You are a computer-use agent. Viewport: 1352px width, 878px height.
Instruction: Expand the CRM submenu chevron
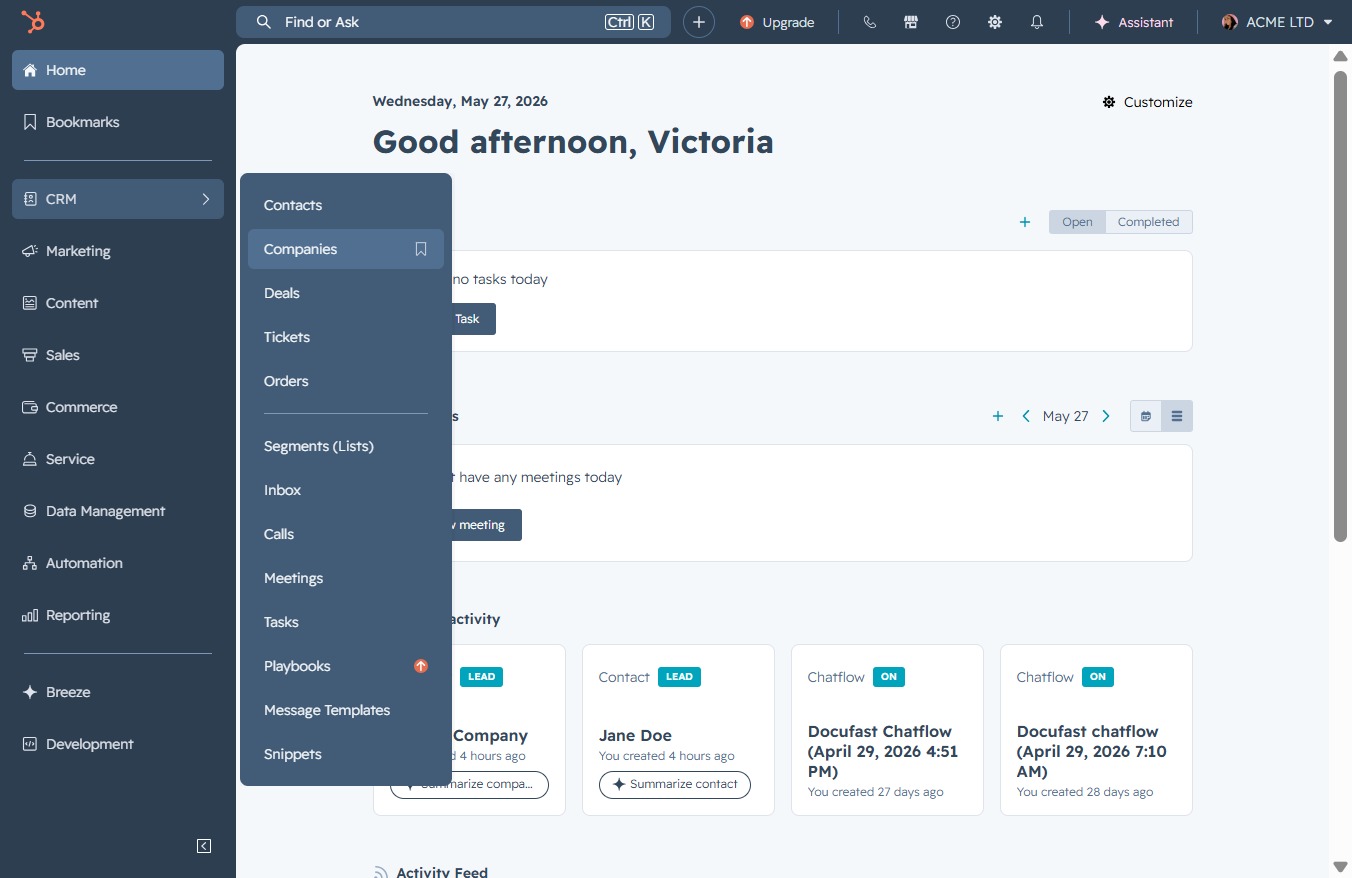pyautogui.click(x=206, y=199)
